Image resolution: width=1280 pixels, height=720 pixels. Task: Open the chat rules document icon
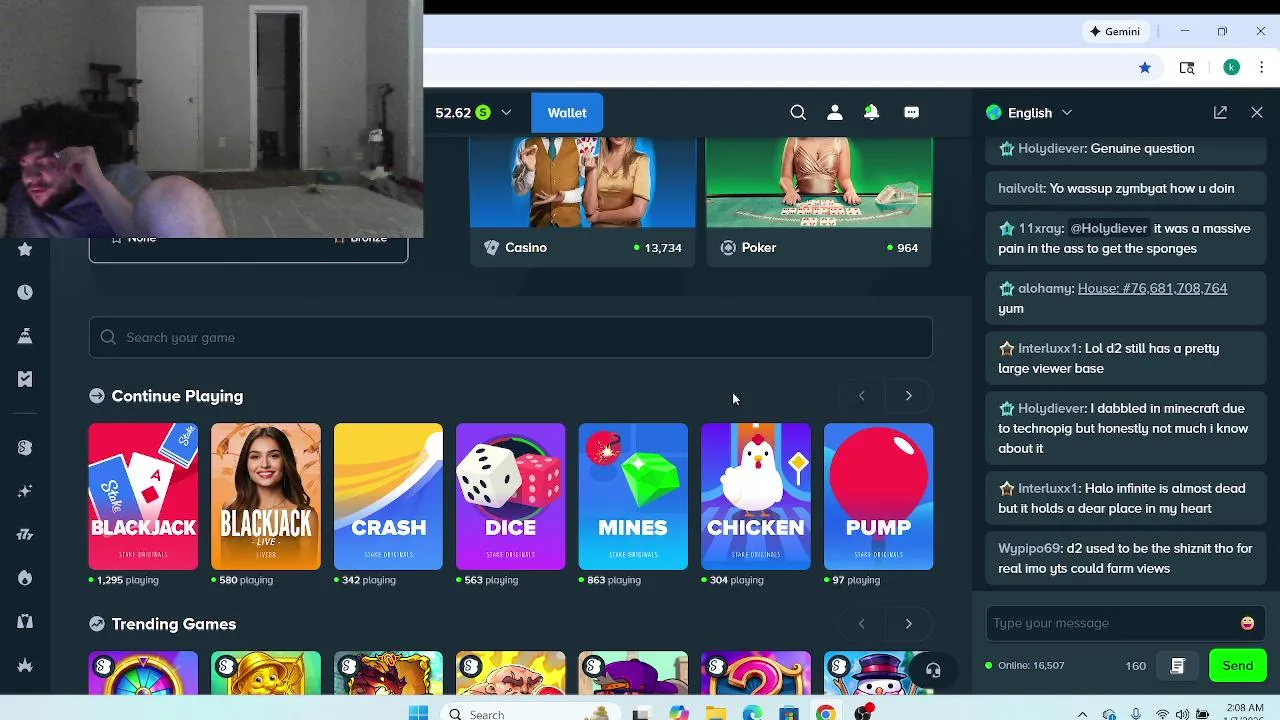click(x=1177, y=666)
